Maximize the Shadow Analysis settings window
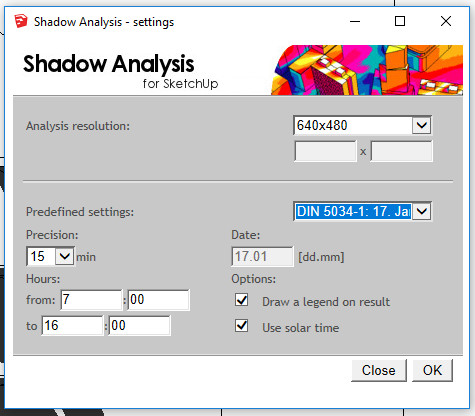Image resolution: width=475 pixels, height=416 pixels. (400, 21)
